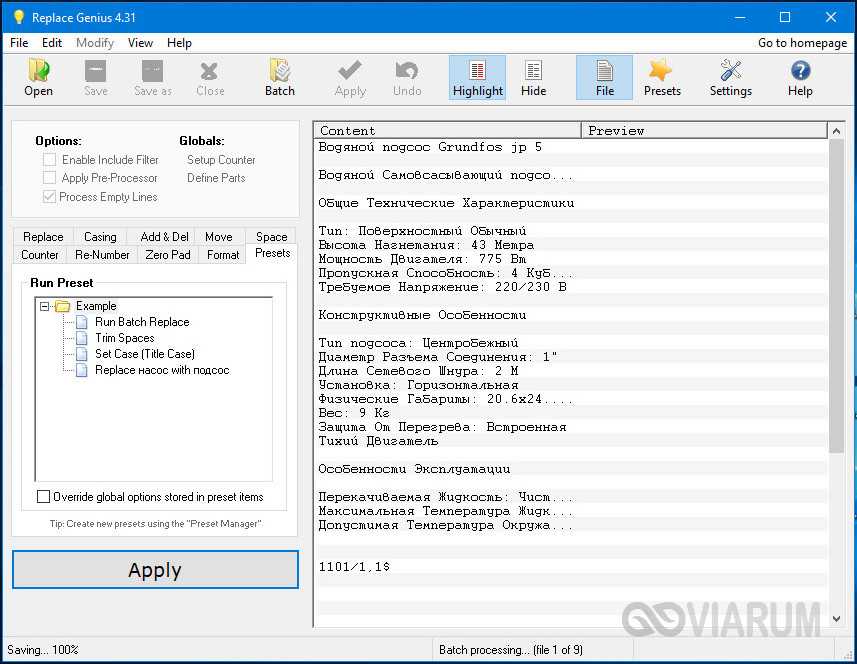Select the Trim Spaces preset
Image resolution: width=857 pixels, height=664 pixels.
point(124,338)
